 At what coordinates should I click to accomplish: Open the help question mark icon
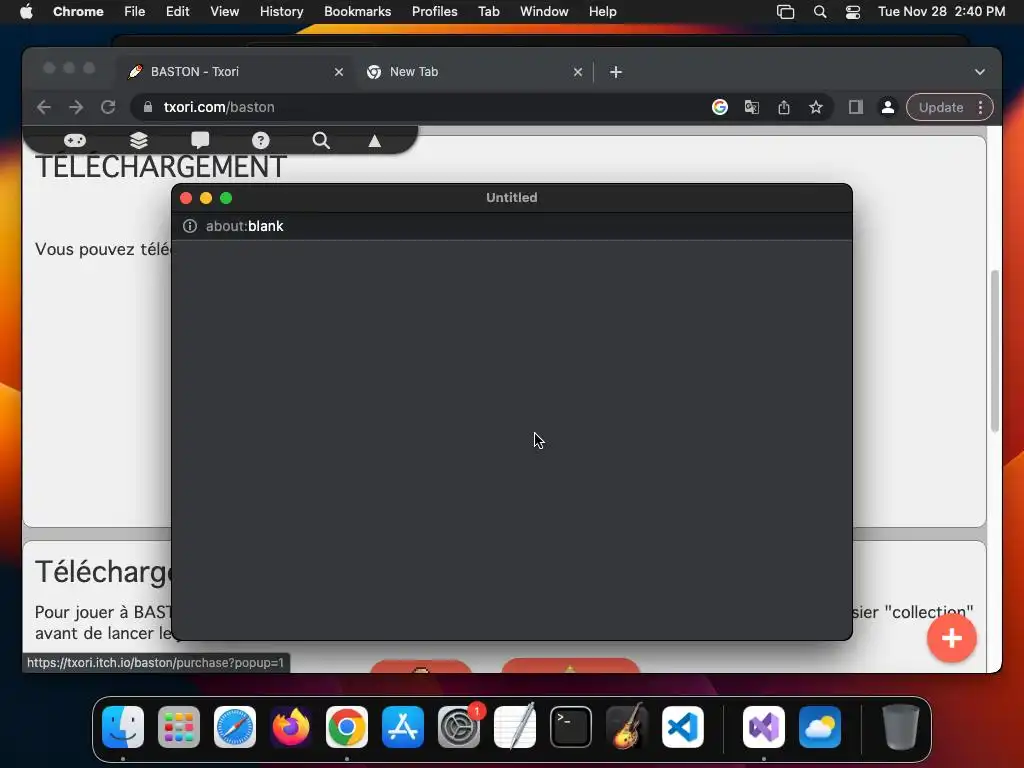click(x=261, y=140)
